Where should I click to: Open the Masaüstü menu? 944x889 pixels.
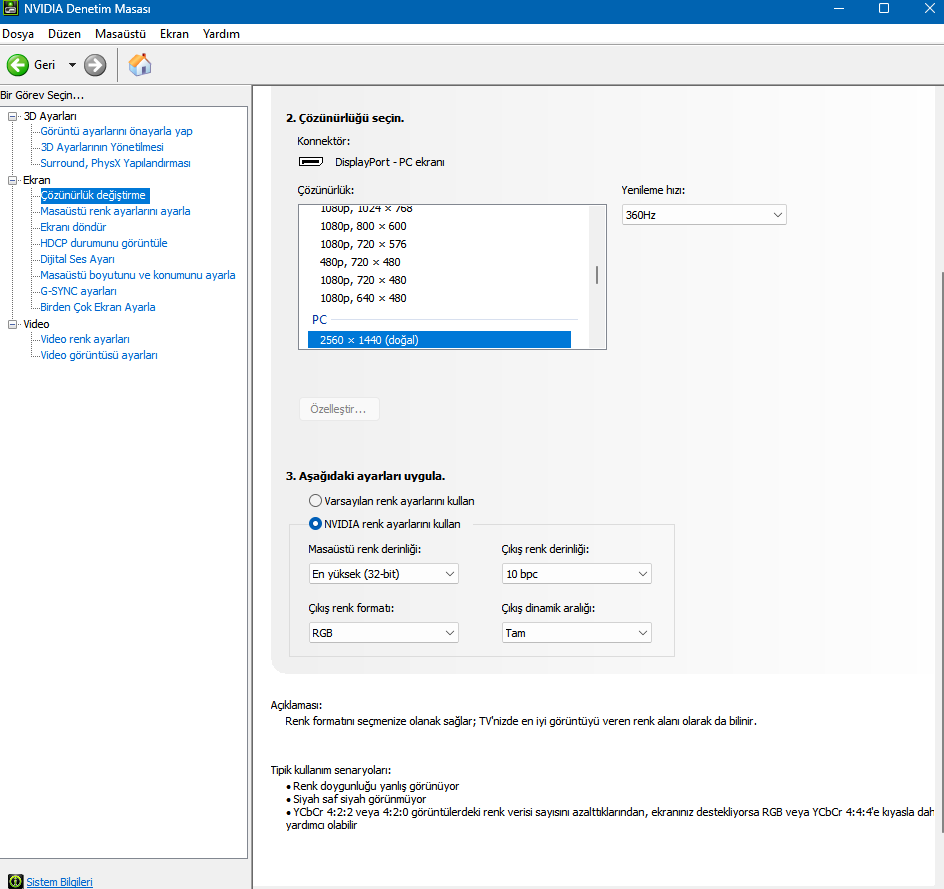[x=120, y=34]
